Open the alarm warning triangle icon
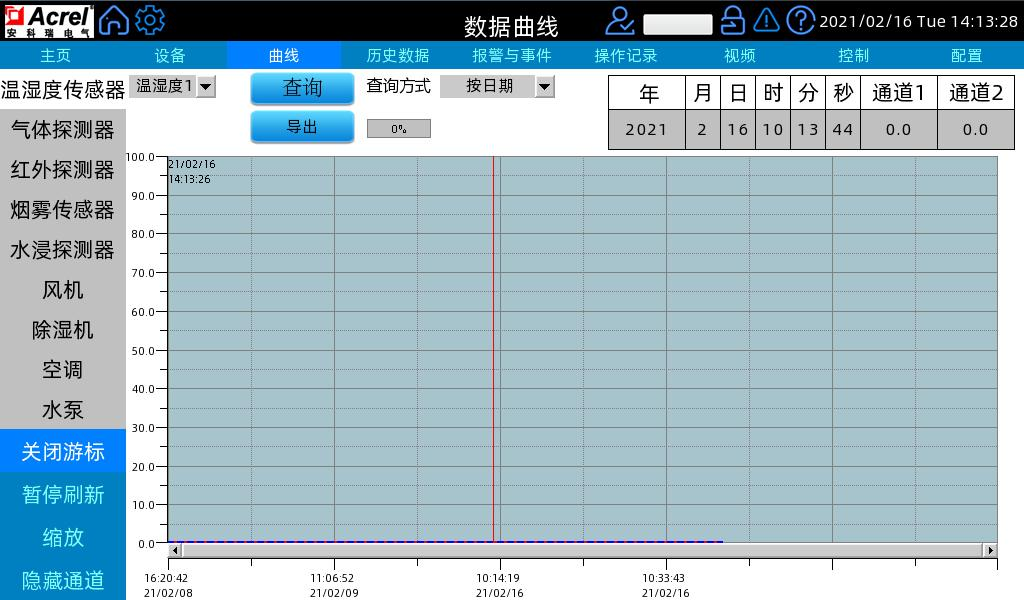This screenshot has width=1024, height=600. 766,20
